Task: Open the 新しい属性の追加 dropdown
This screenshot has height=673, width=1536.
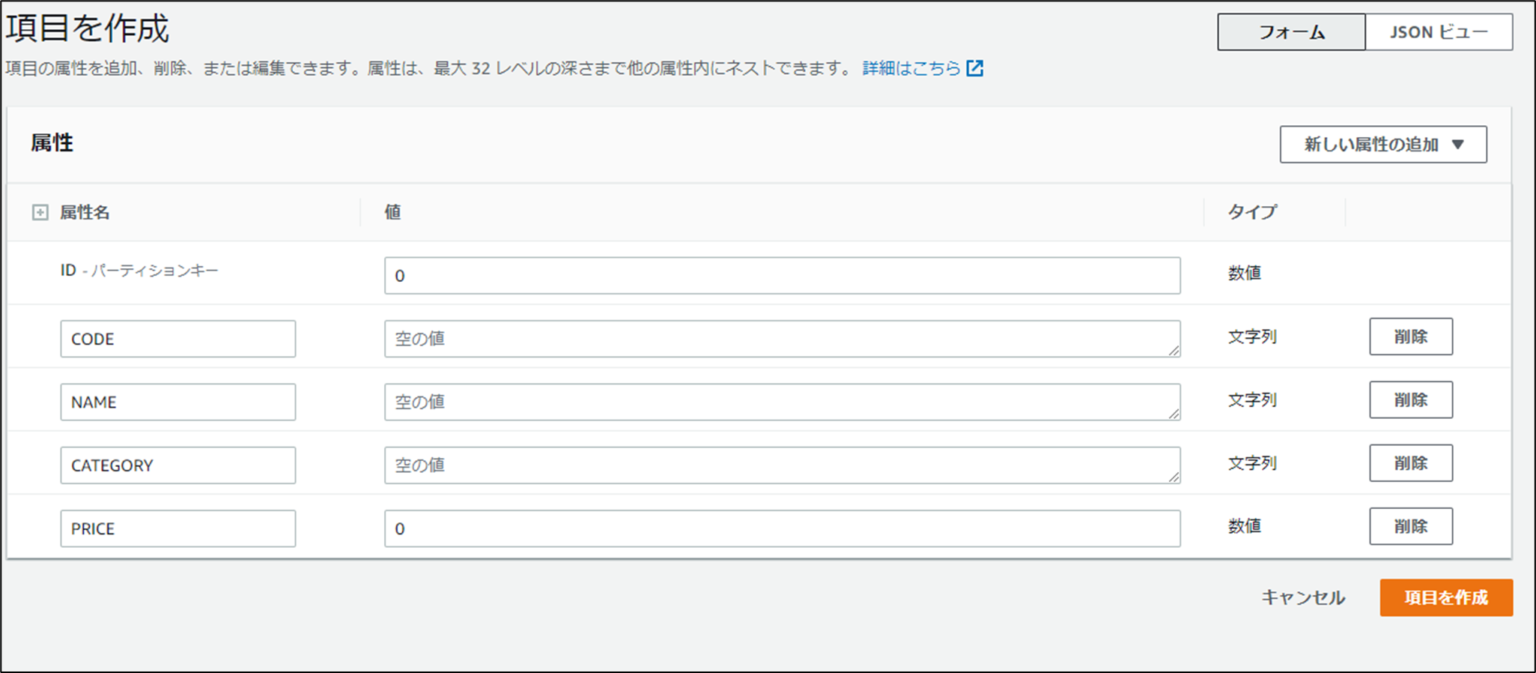Action: pos(1383,144)
